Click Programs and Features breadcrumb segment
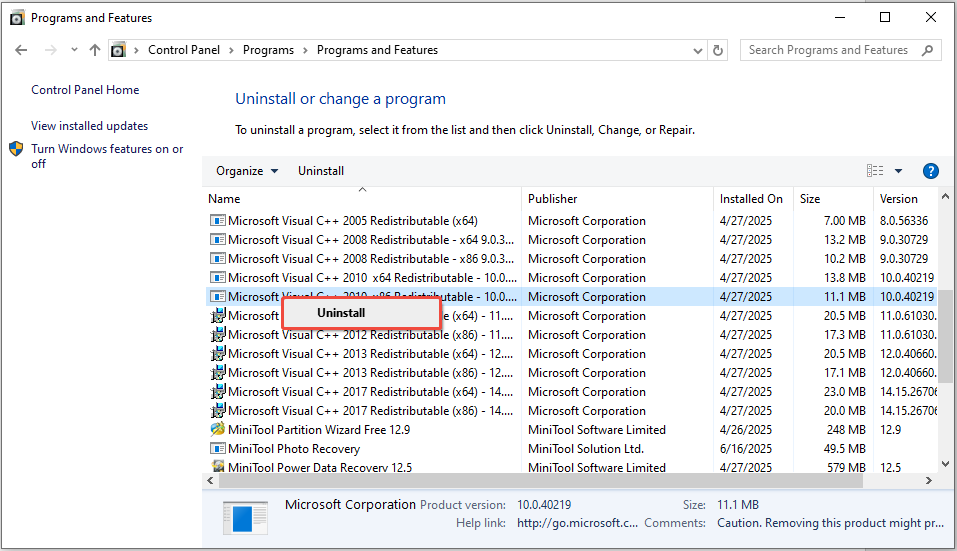Viewport: 957px width, 551px height. (377, 50)
